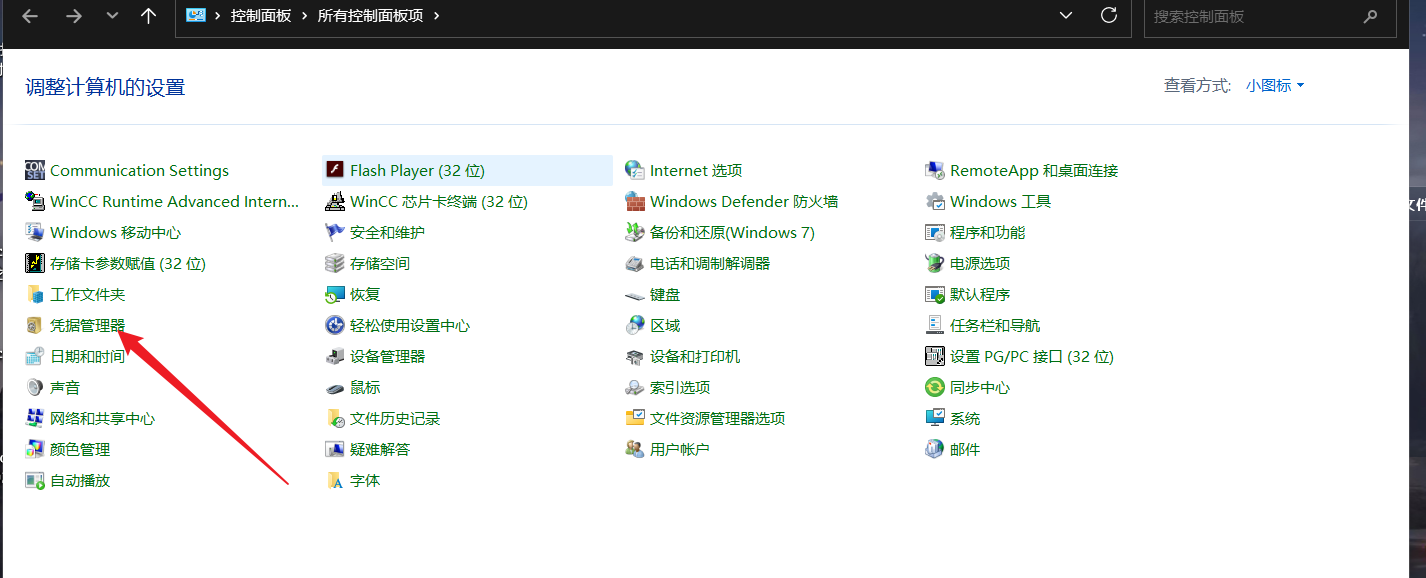
Task: Expand the address bar history dropdown
Action: tap(1066, 16)
